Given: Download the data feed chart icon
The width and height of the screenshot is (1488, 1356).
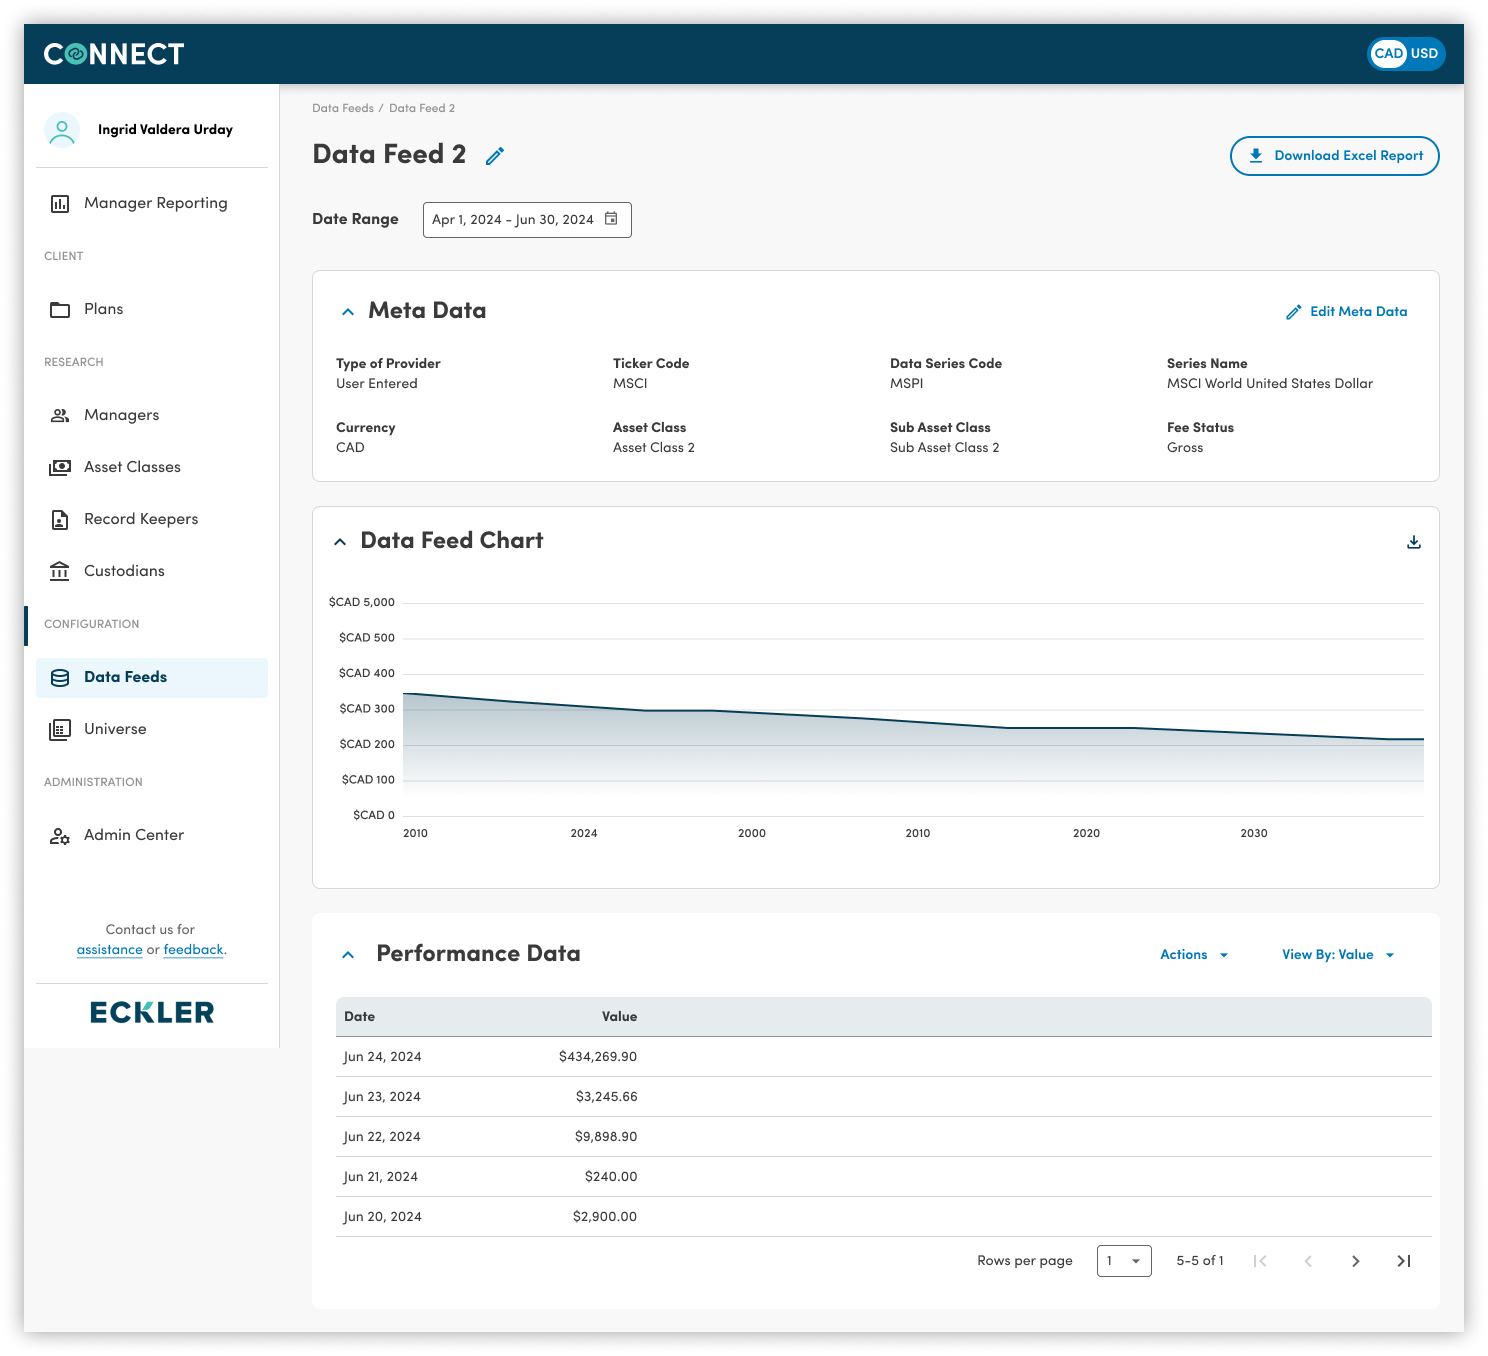Looking at the screenshot, I should (x=1414, y=542).
